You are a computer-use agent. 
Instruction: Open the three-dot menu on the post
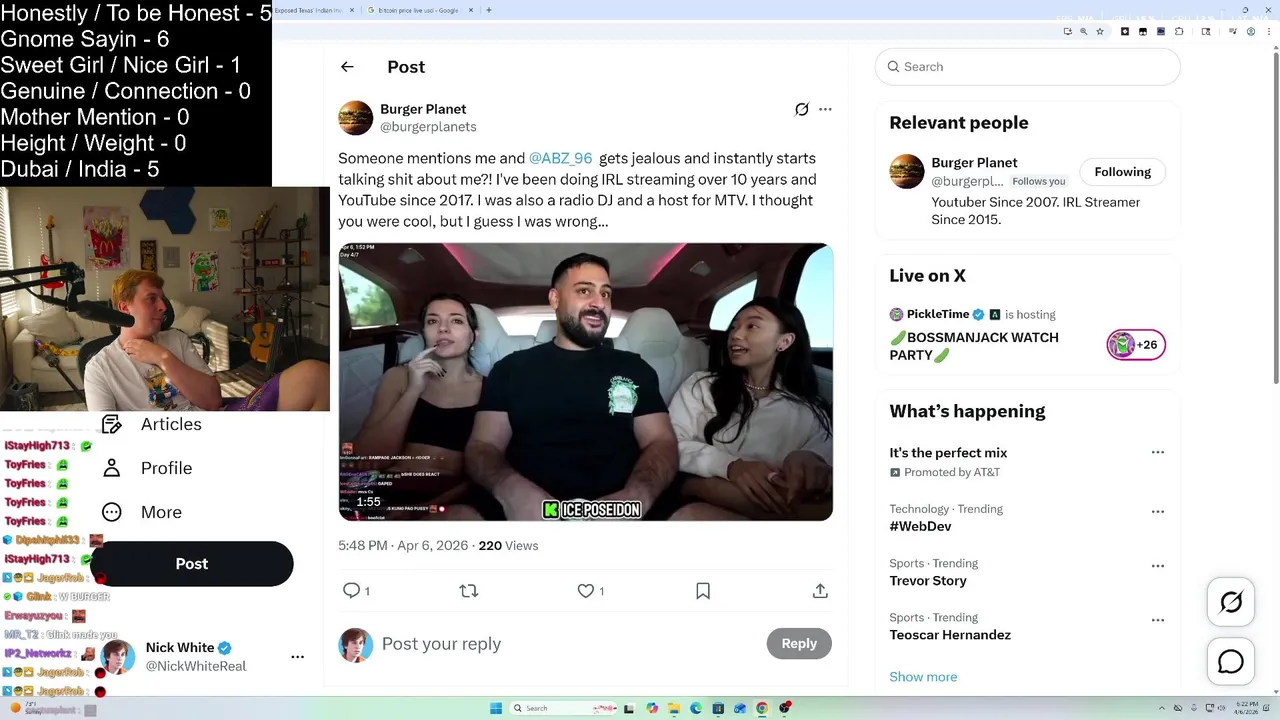click(825, 109)
